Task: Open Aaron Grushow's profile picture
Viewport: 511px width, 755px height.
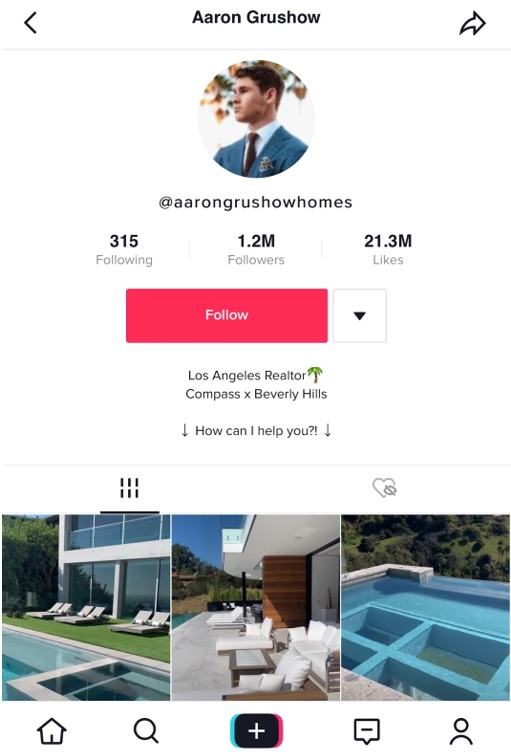Action: point(256,119)
